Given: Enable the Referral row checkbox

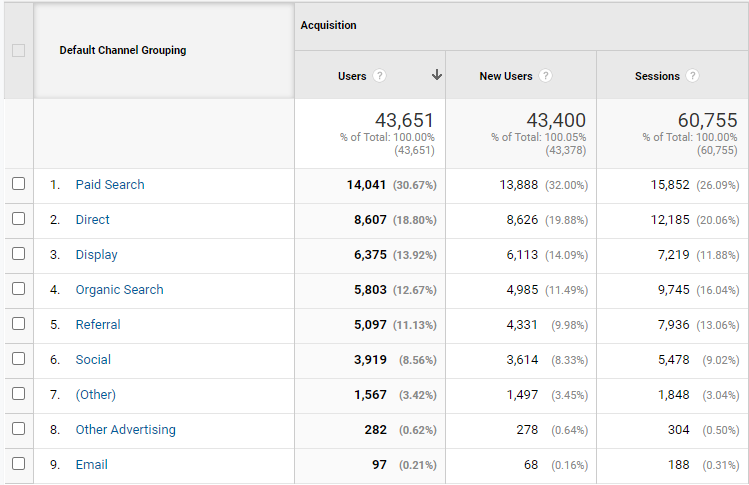Looking at the screenshot, I should pos(19,323).
